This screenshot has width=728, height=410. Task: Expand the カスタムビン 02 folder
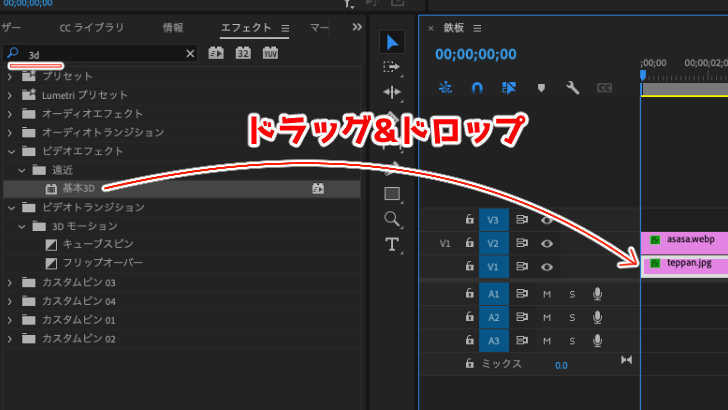coord(10,339)
